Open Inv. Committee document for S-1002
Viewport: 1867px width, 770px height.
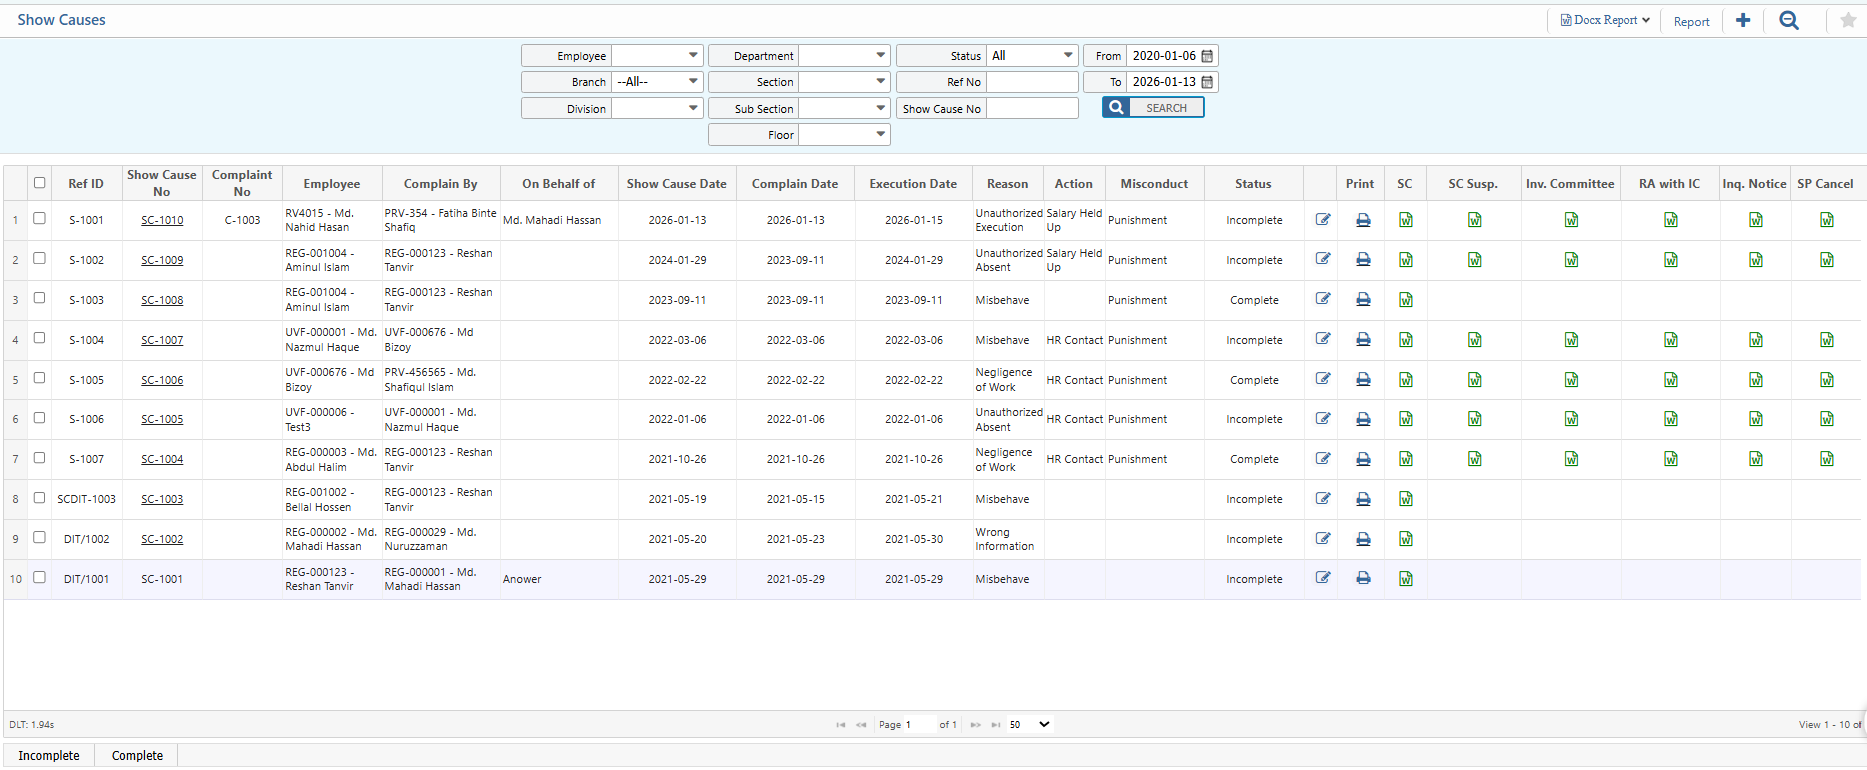coord(1571,260)
